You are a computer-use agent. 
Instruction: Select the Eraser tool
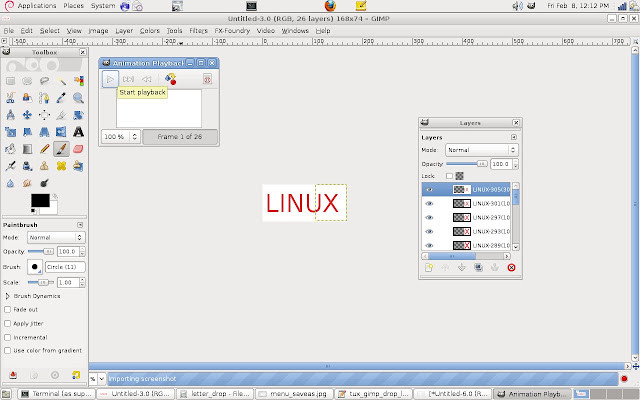[78, 149]
